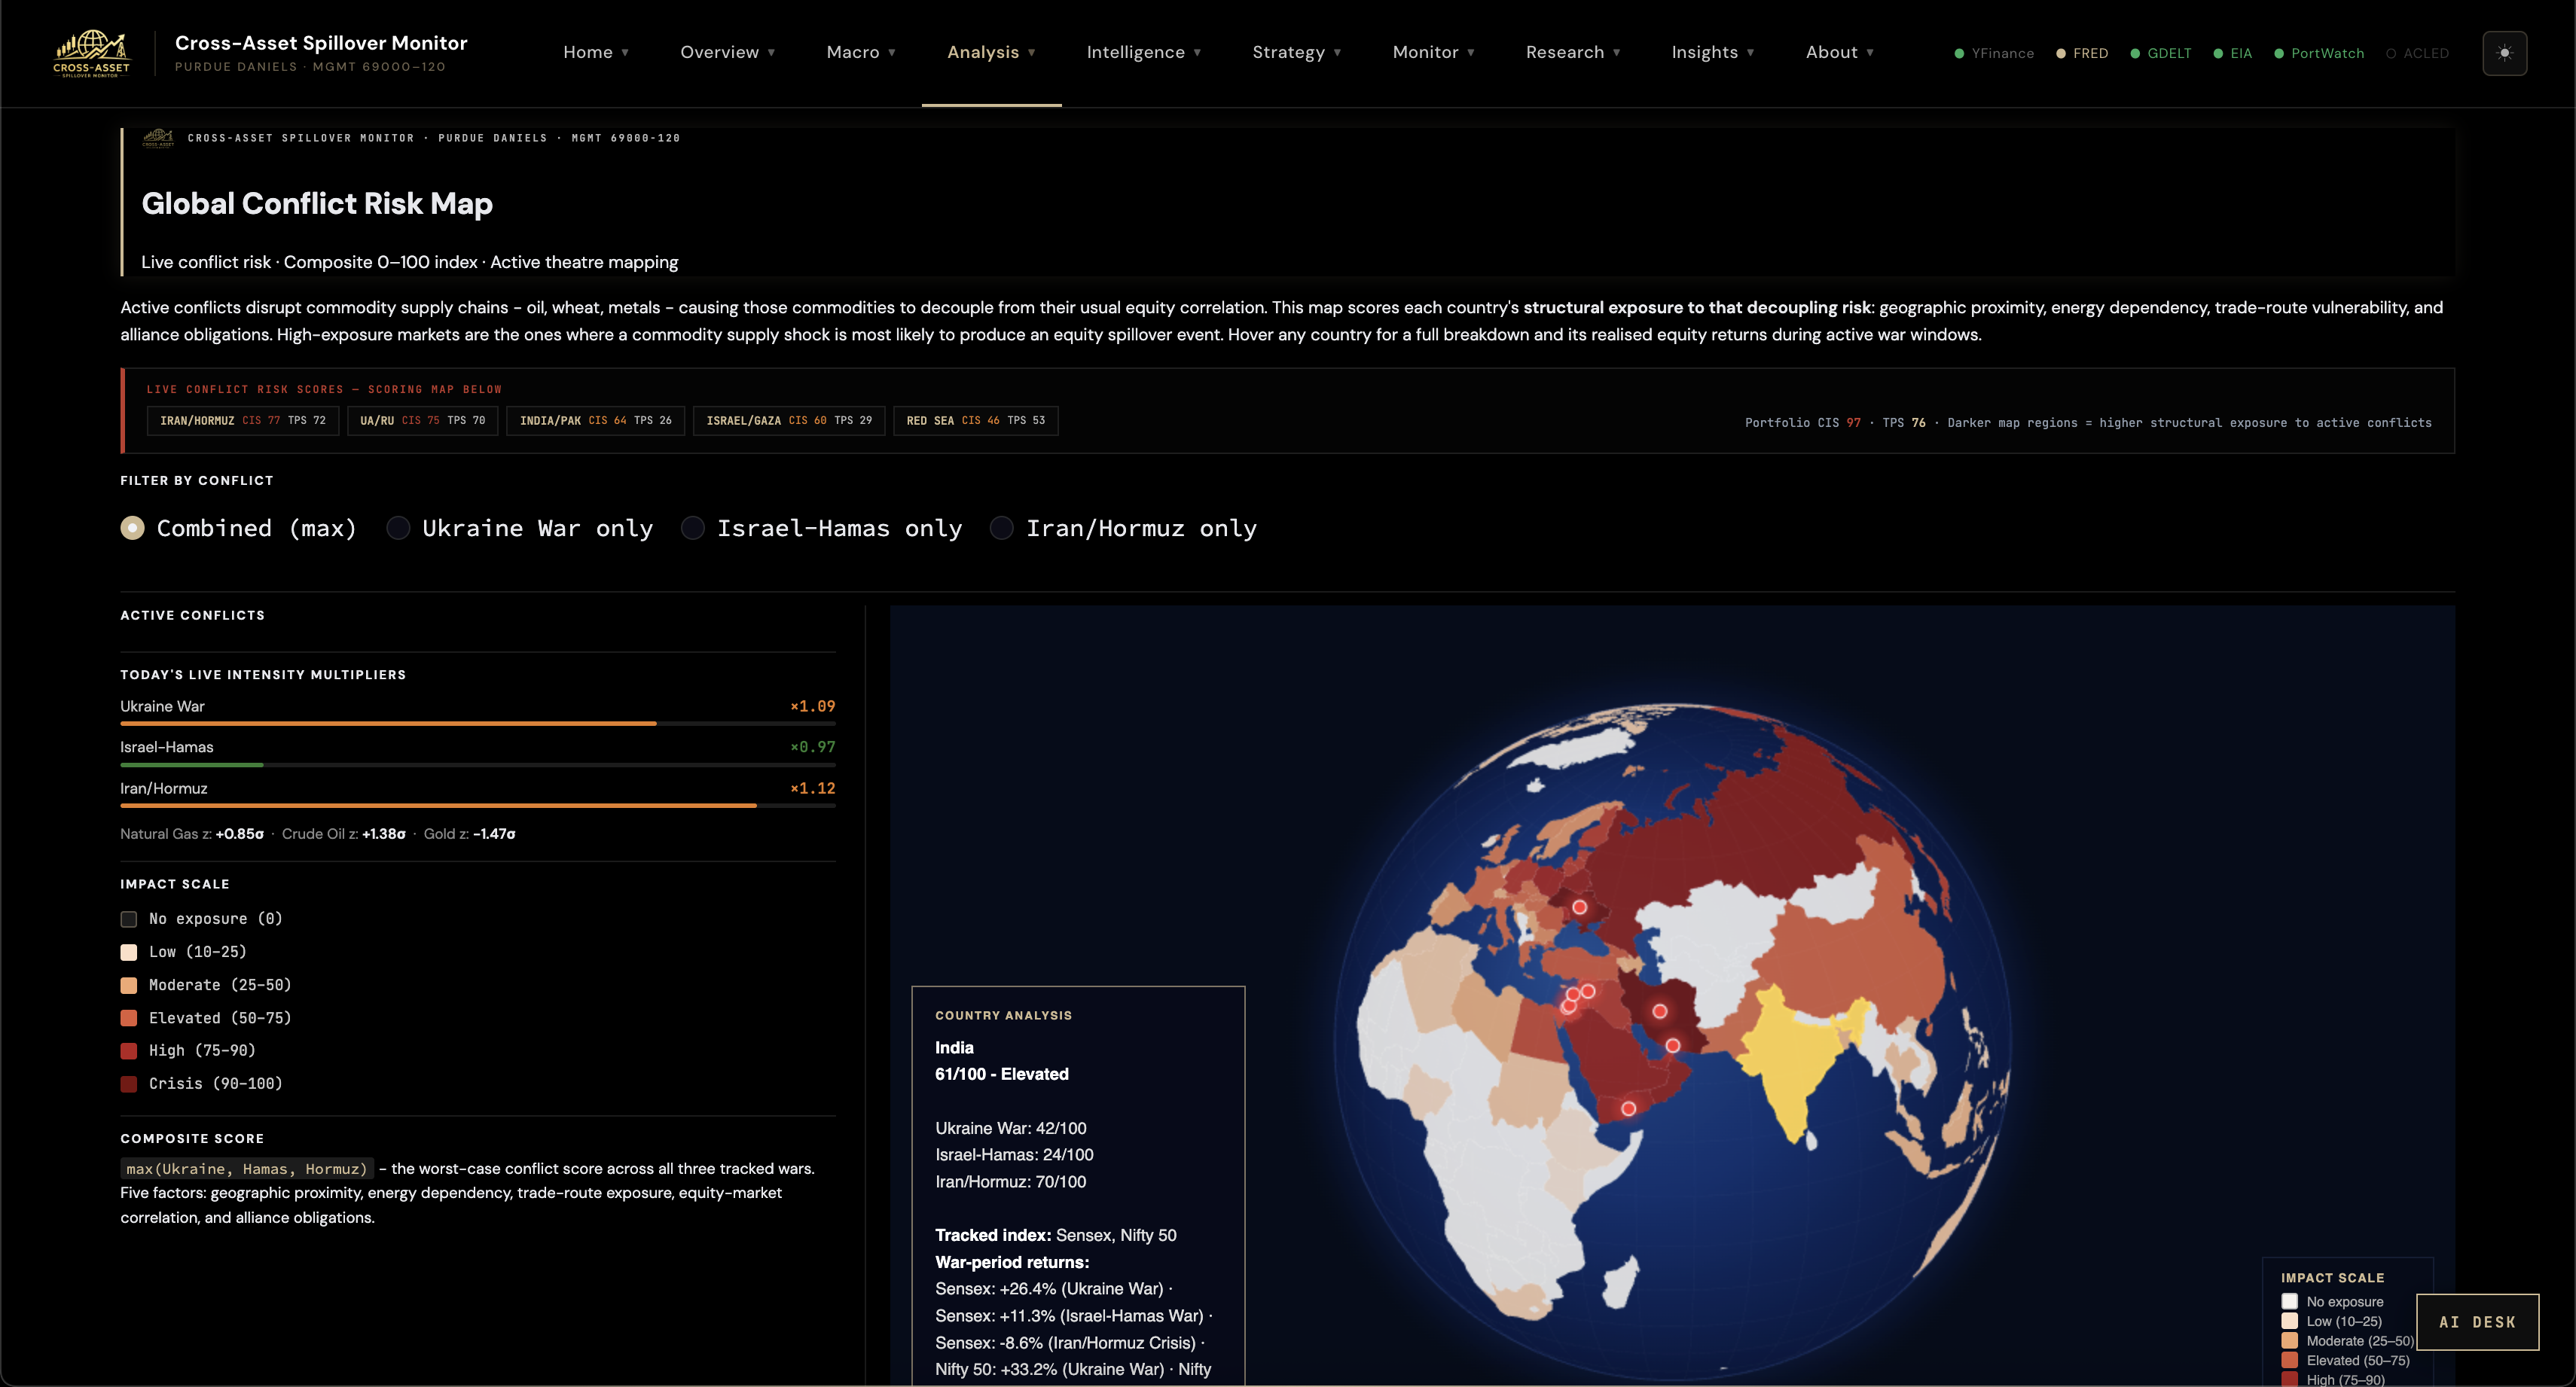This screenshot has height=1387, width=2576.
Task: Click the ×0.97 Israel-Hamas multiplier value
Action: [813, 747]
